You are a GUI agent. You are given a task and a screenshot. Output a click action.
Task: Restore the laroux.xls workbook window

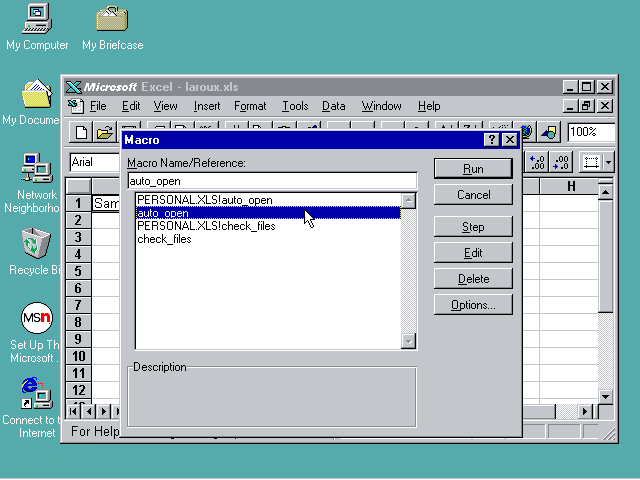pyautogui.click(x=587, y=106)
